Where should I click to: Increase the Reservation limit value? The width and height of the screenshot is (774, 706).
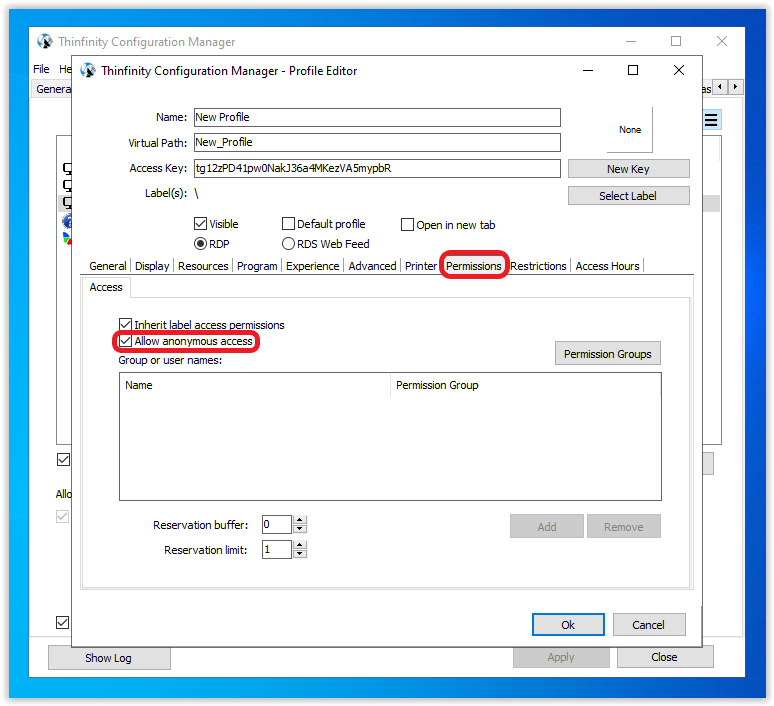300,545
